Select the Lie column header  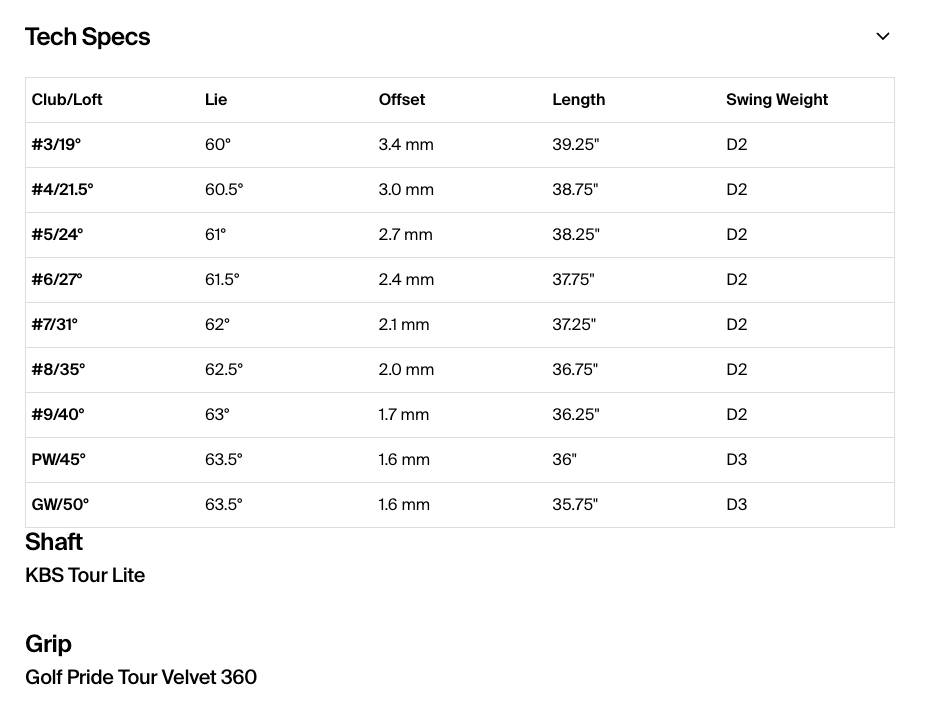[216, 99]
